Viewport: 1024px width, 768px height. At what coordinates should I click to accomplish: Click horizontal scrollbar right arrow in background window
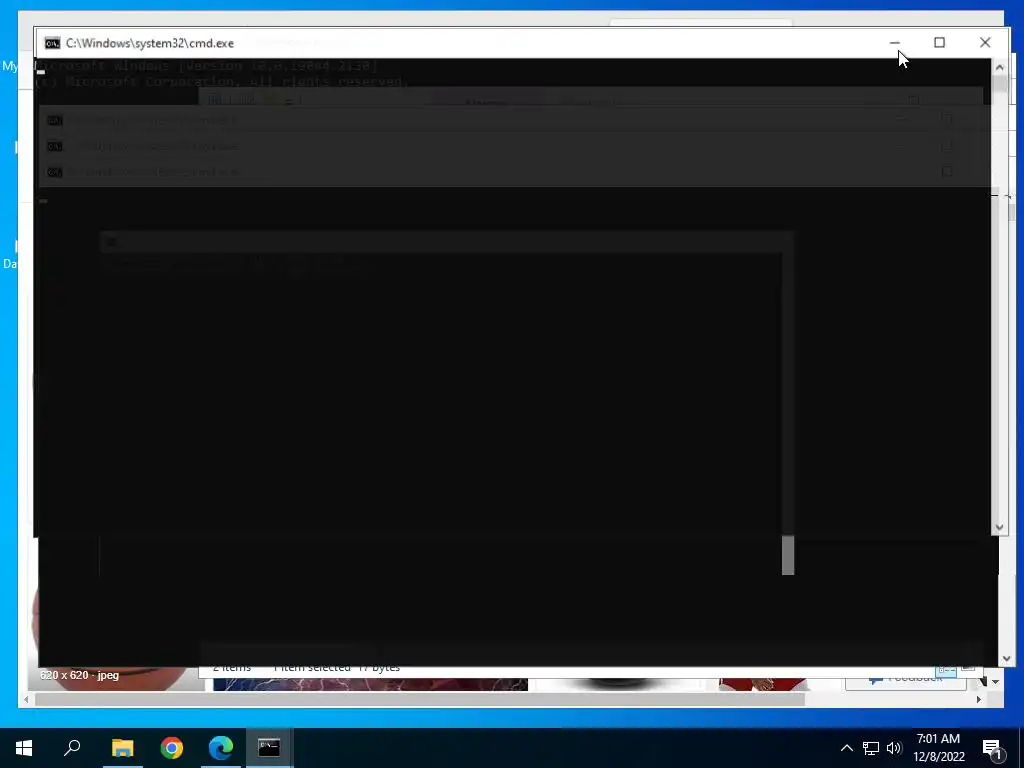click(978, 699)
